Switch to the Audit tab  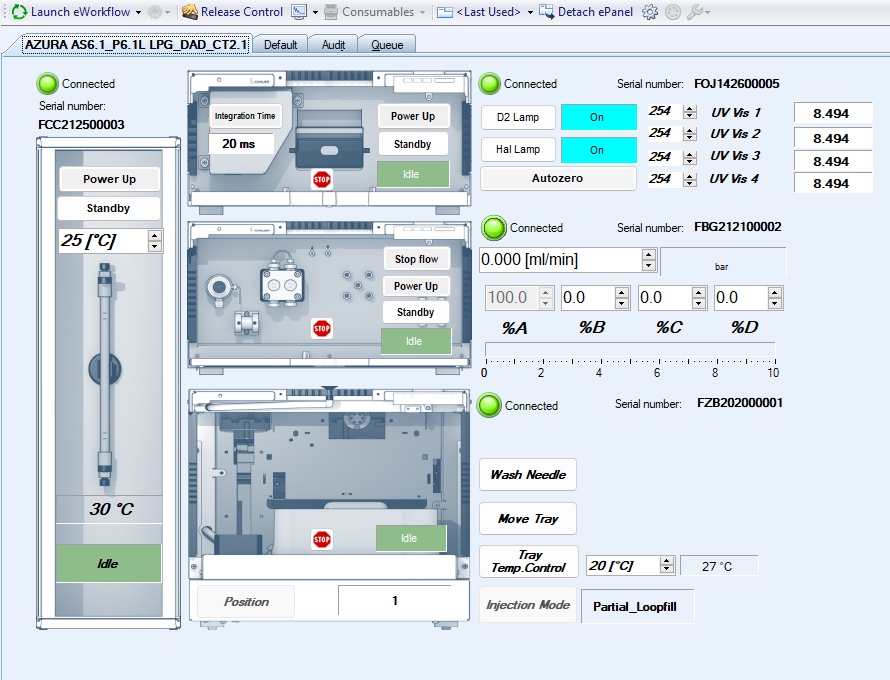coord(333,44)
